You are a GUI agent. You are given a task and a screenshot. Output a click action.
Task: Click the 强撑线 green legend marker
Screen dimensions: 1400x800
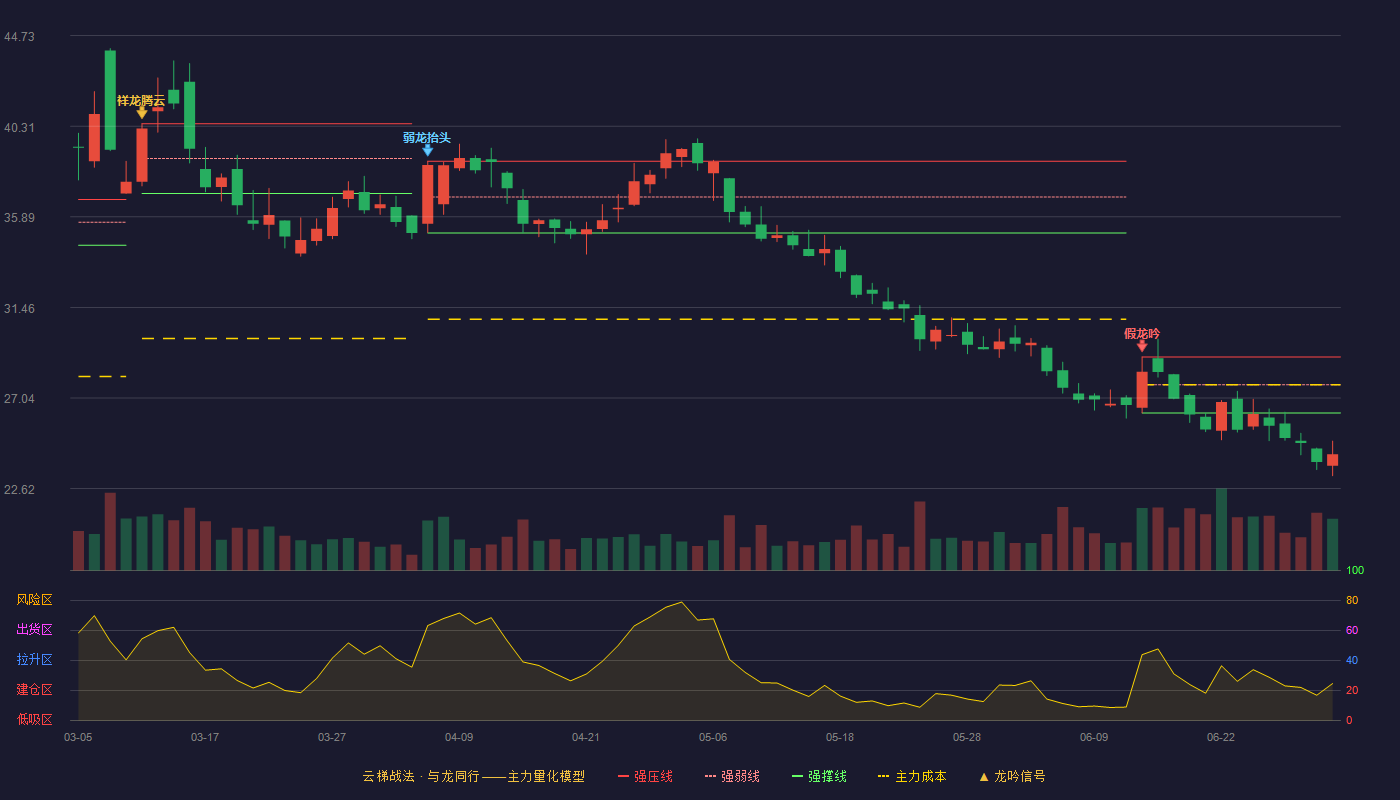[797, 776]
